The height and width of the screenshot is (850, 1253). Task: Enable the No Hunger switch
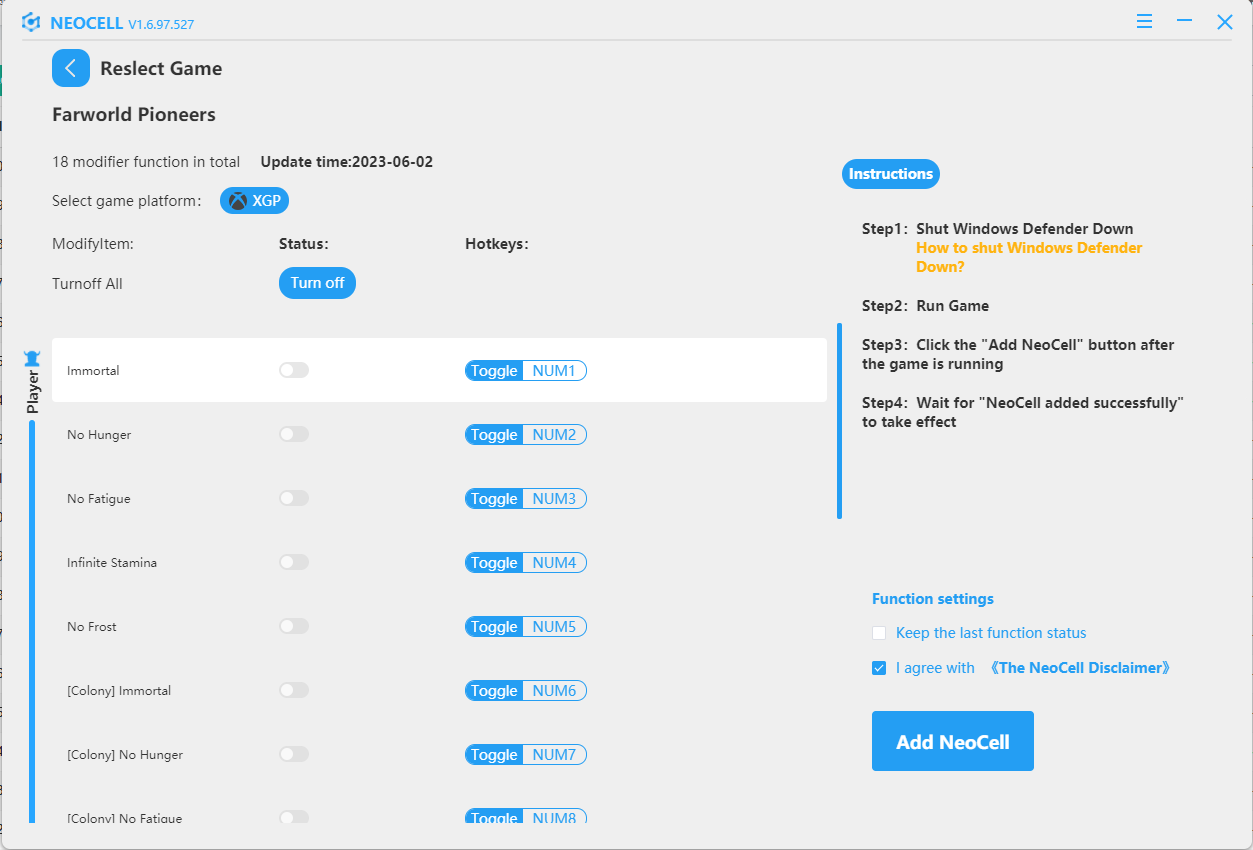[294, 434]
